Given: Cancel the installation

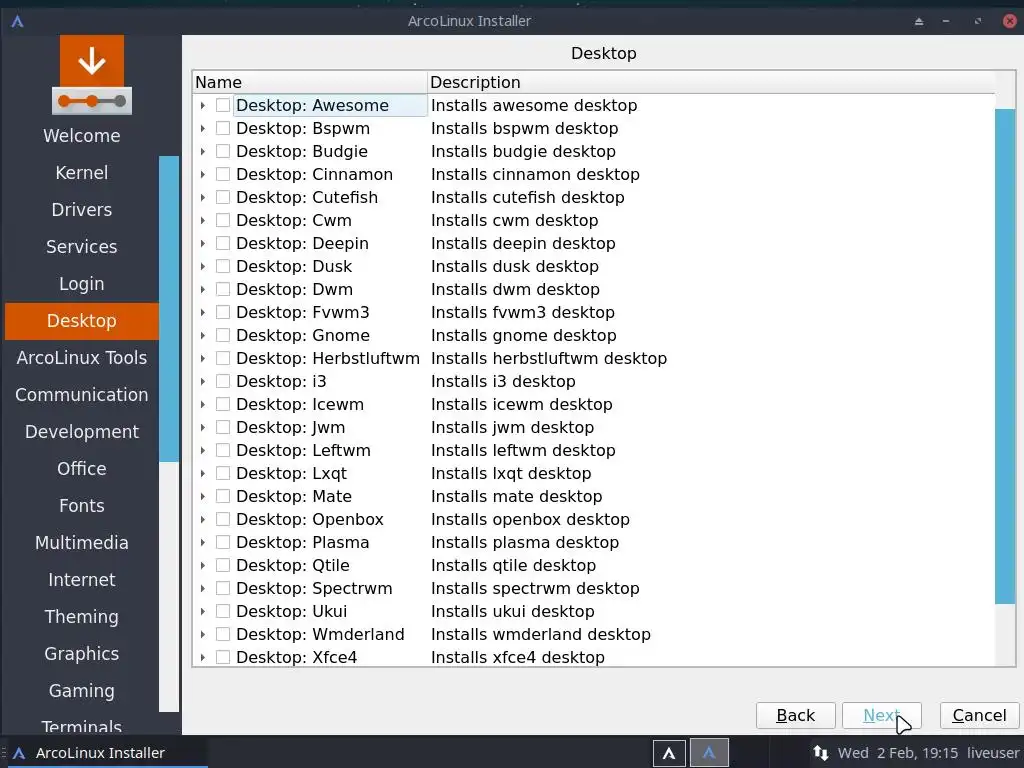Looking at the screenshot, I should pos(979,716).
